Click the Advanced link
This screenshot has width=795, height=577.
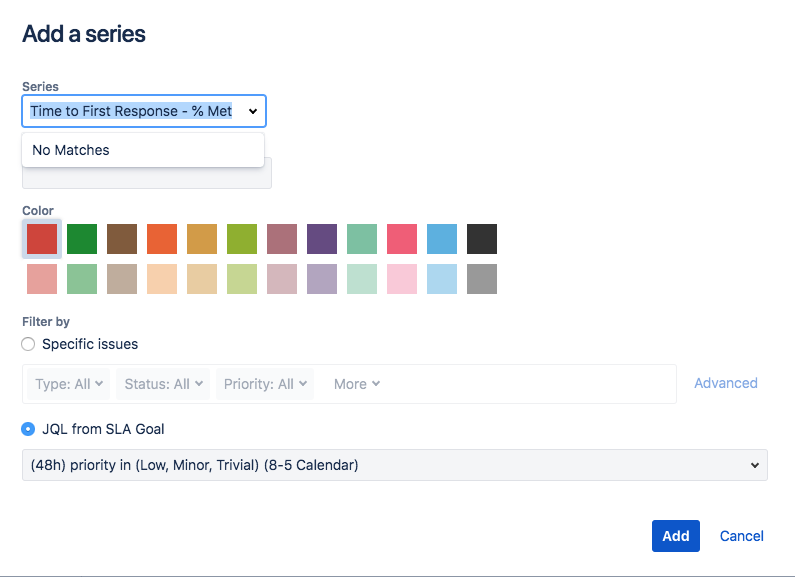[x=726, y=383]
